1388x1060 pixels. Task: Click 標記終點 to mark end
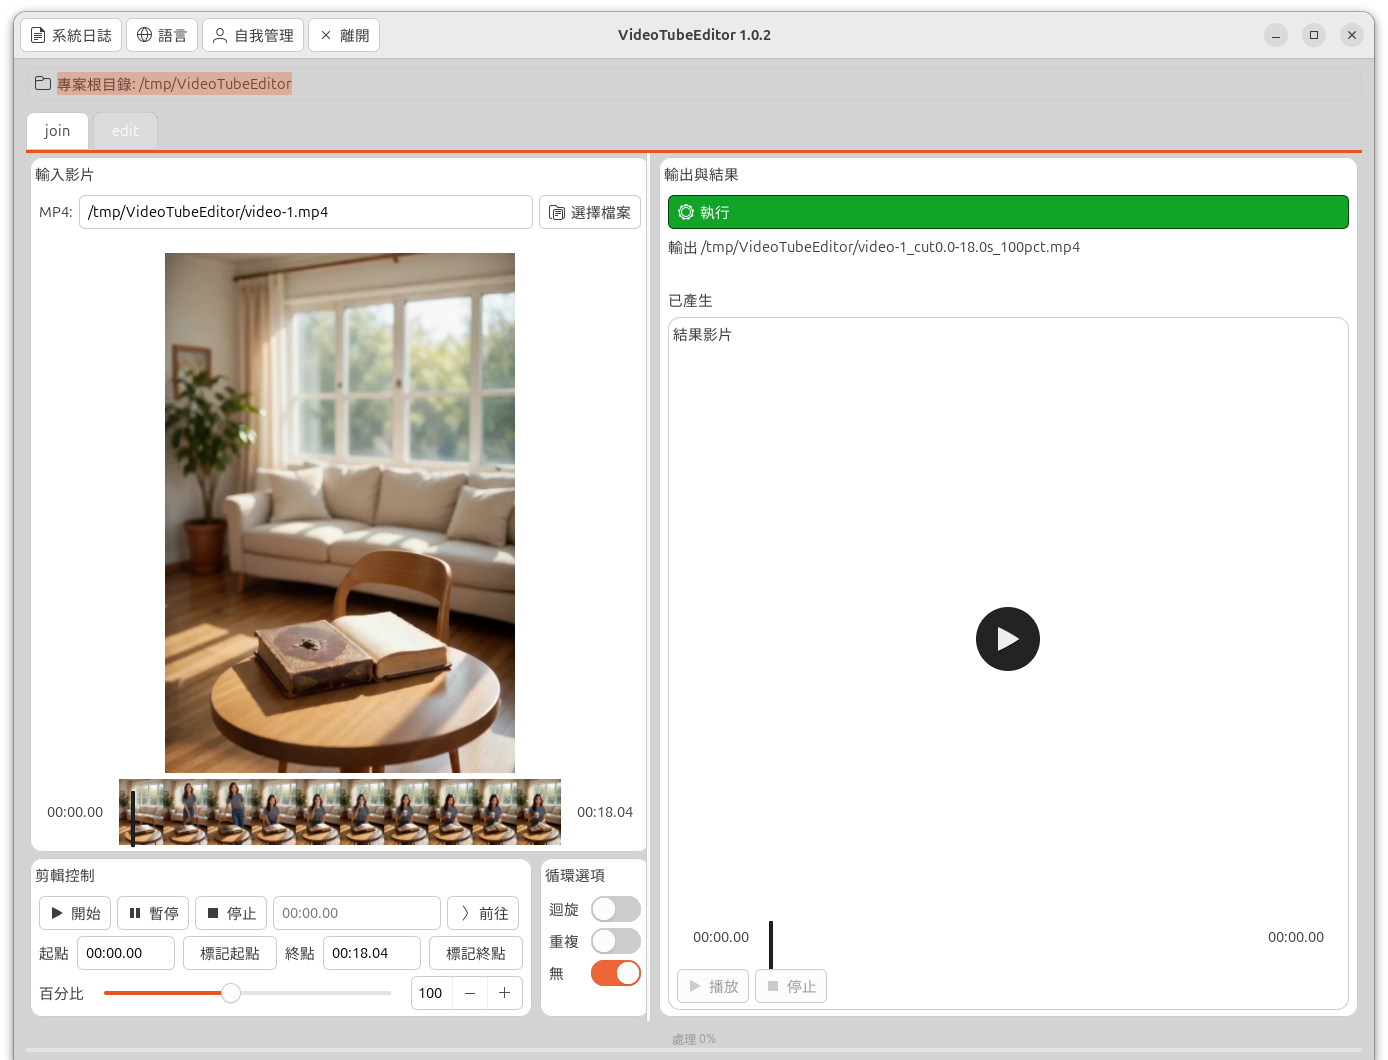[476, 953]
